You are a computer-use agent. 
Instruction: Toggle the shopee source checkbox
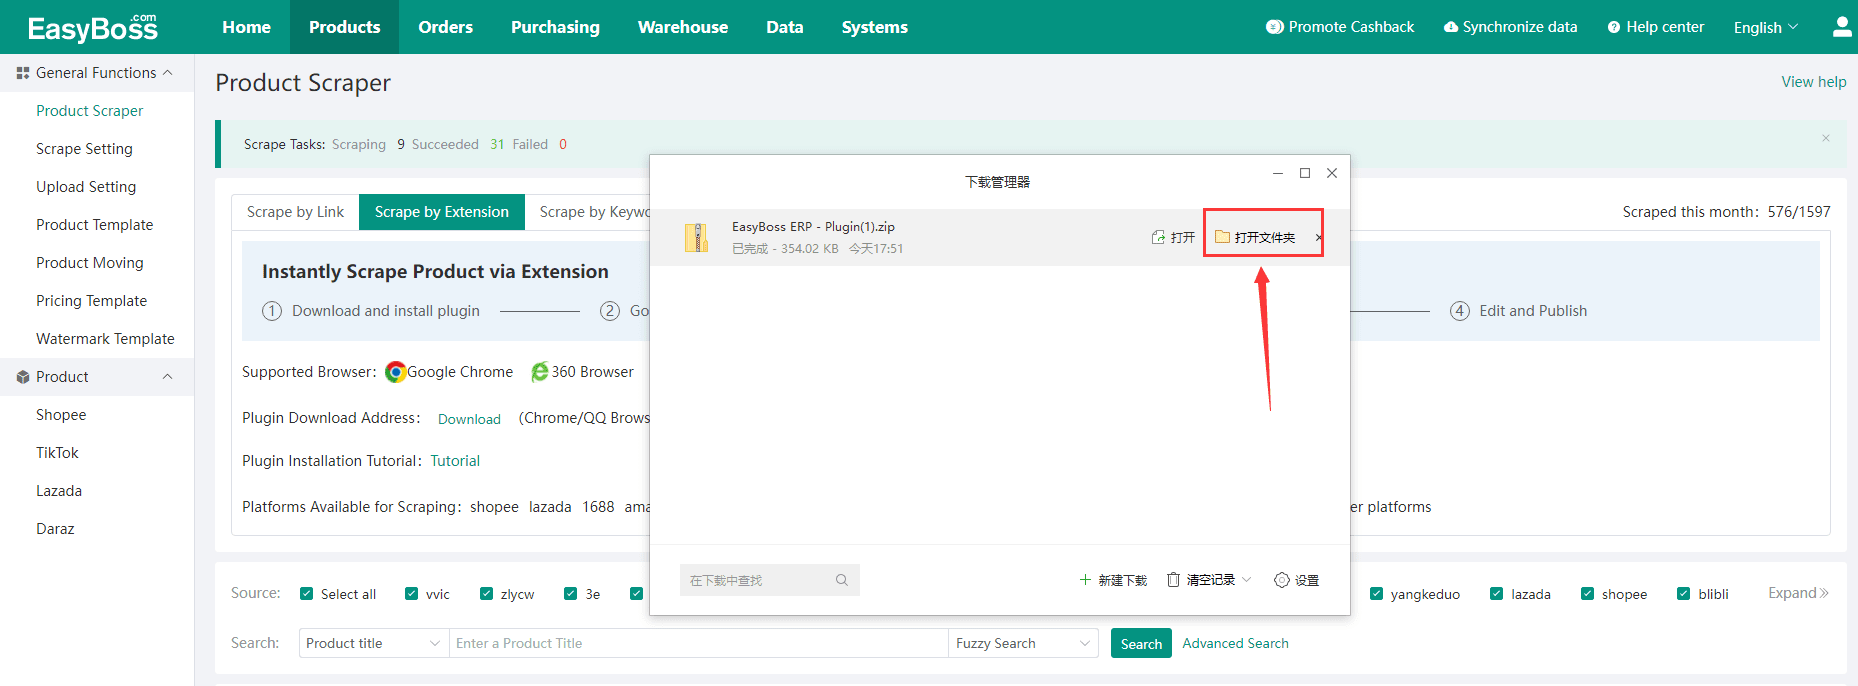[x=1588, y=594]
